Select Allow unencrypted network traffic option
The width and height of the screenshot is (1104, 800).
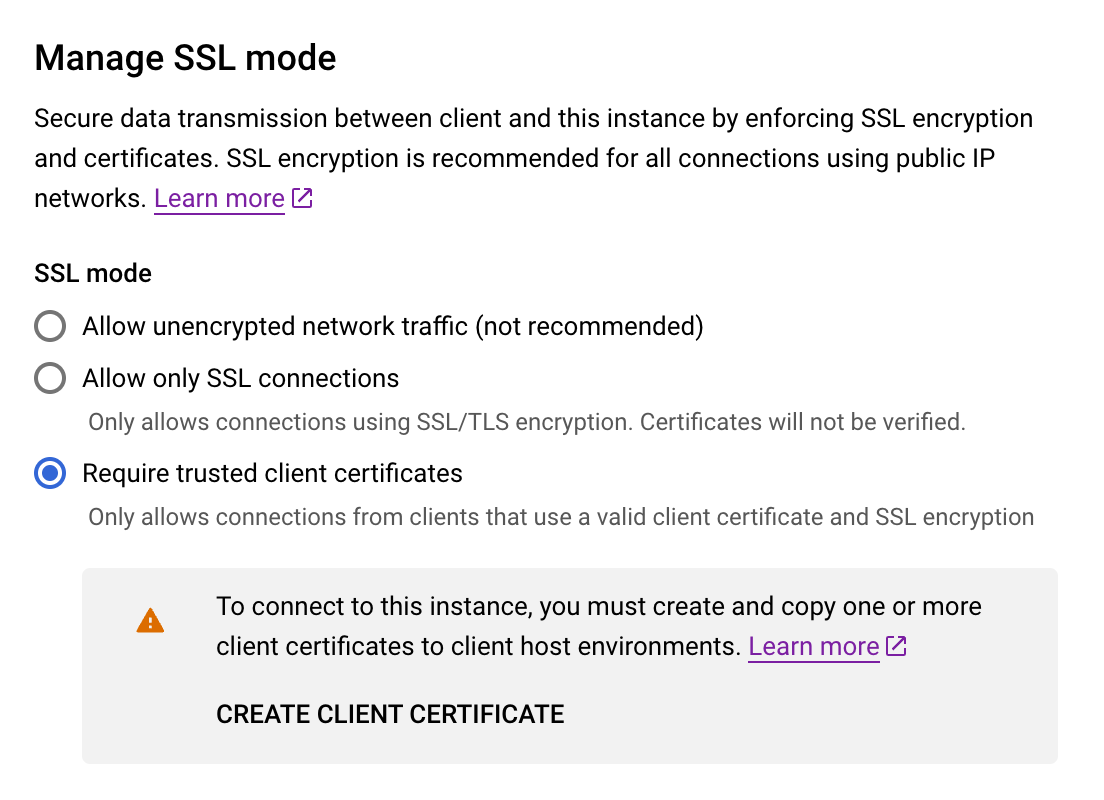pyautogui.click(x=49, y=326)
